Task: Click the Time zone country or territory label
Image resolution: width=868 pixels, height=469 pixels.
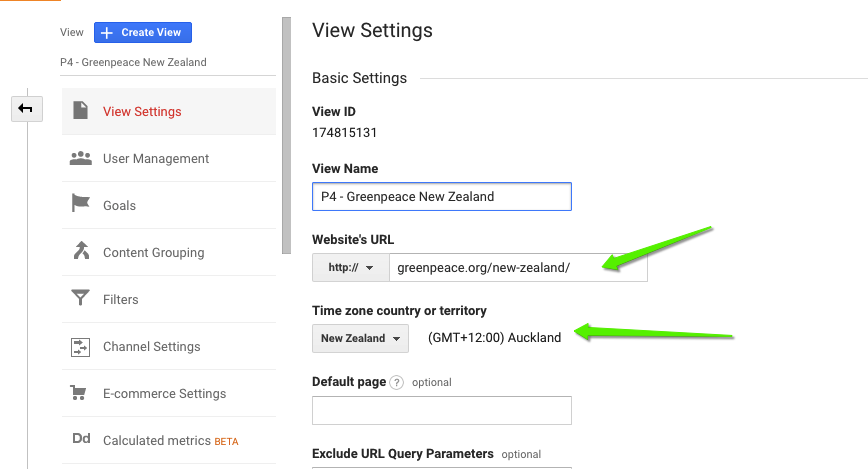Action: (399, 311)
